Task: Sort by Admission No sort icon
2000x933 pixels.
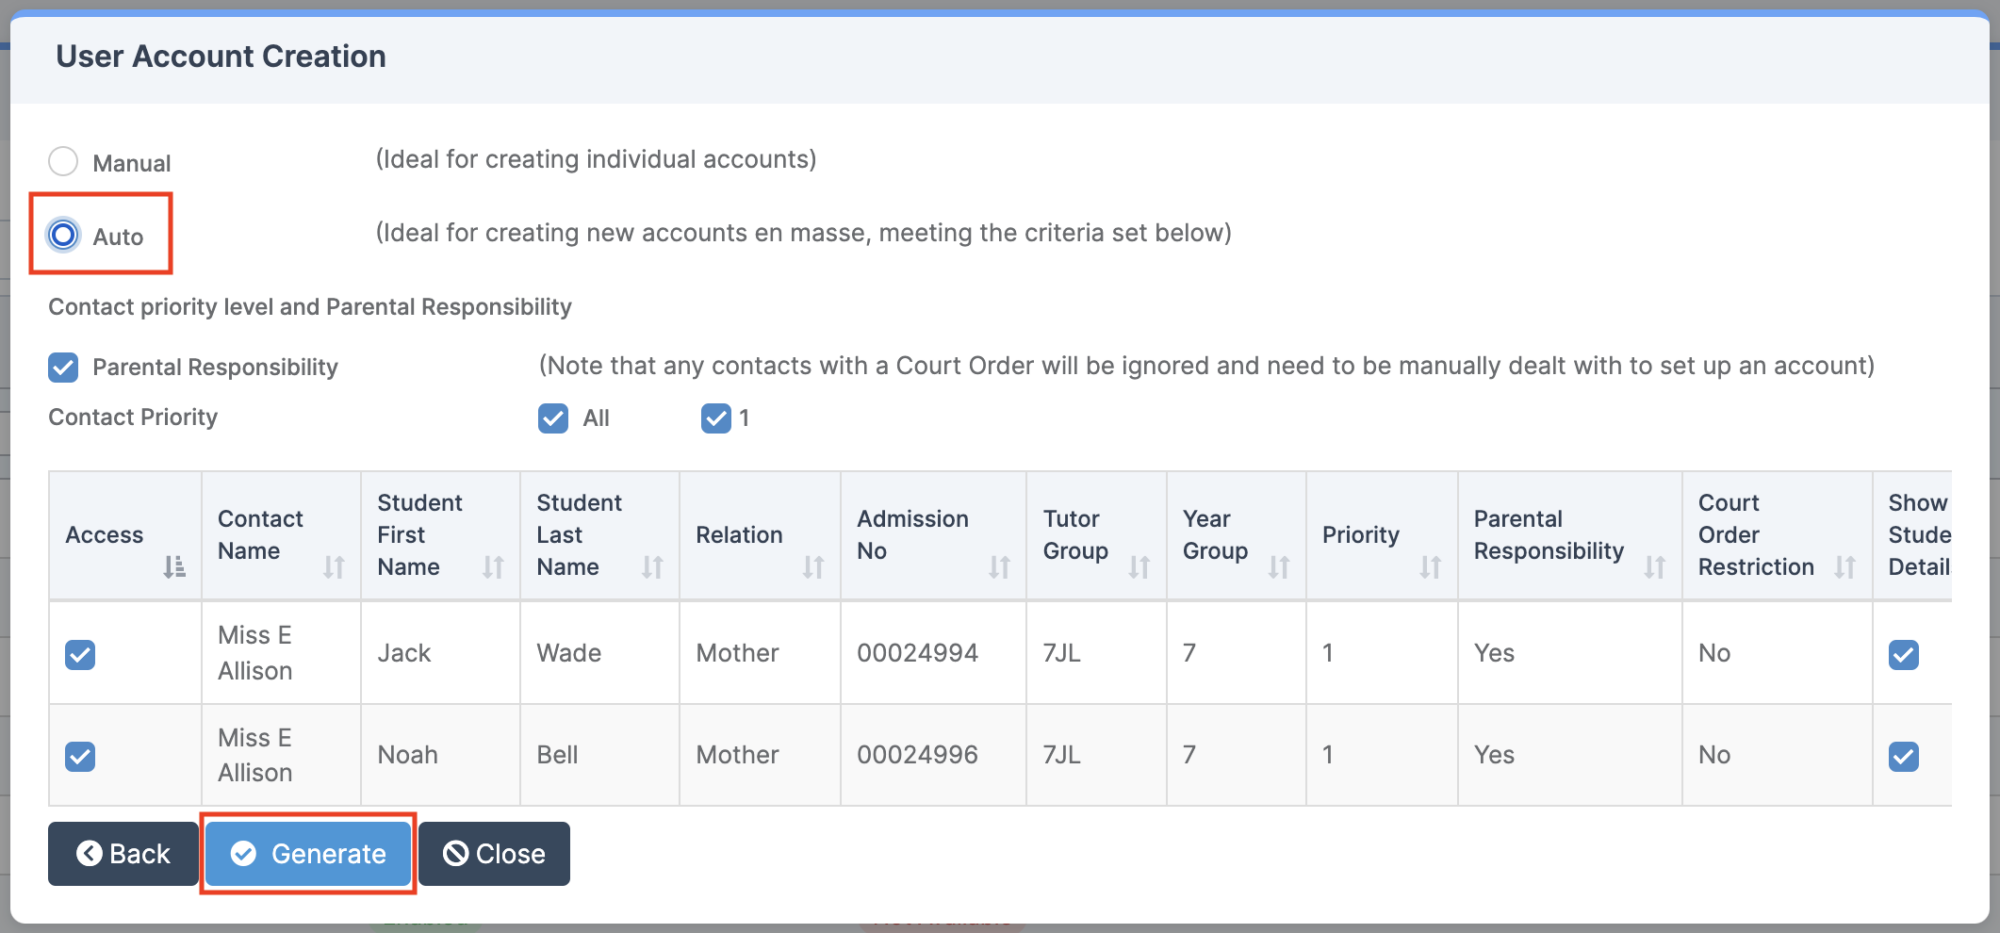Action: tap(999, 567)
